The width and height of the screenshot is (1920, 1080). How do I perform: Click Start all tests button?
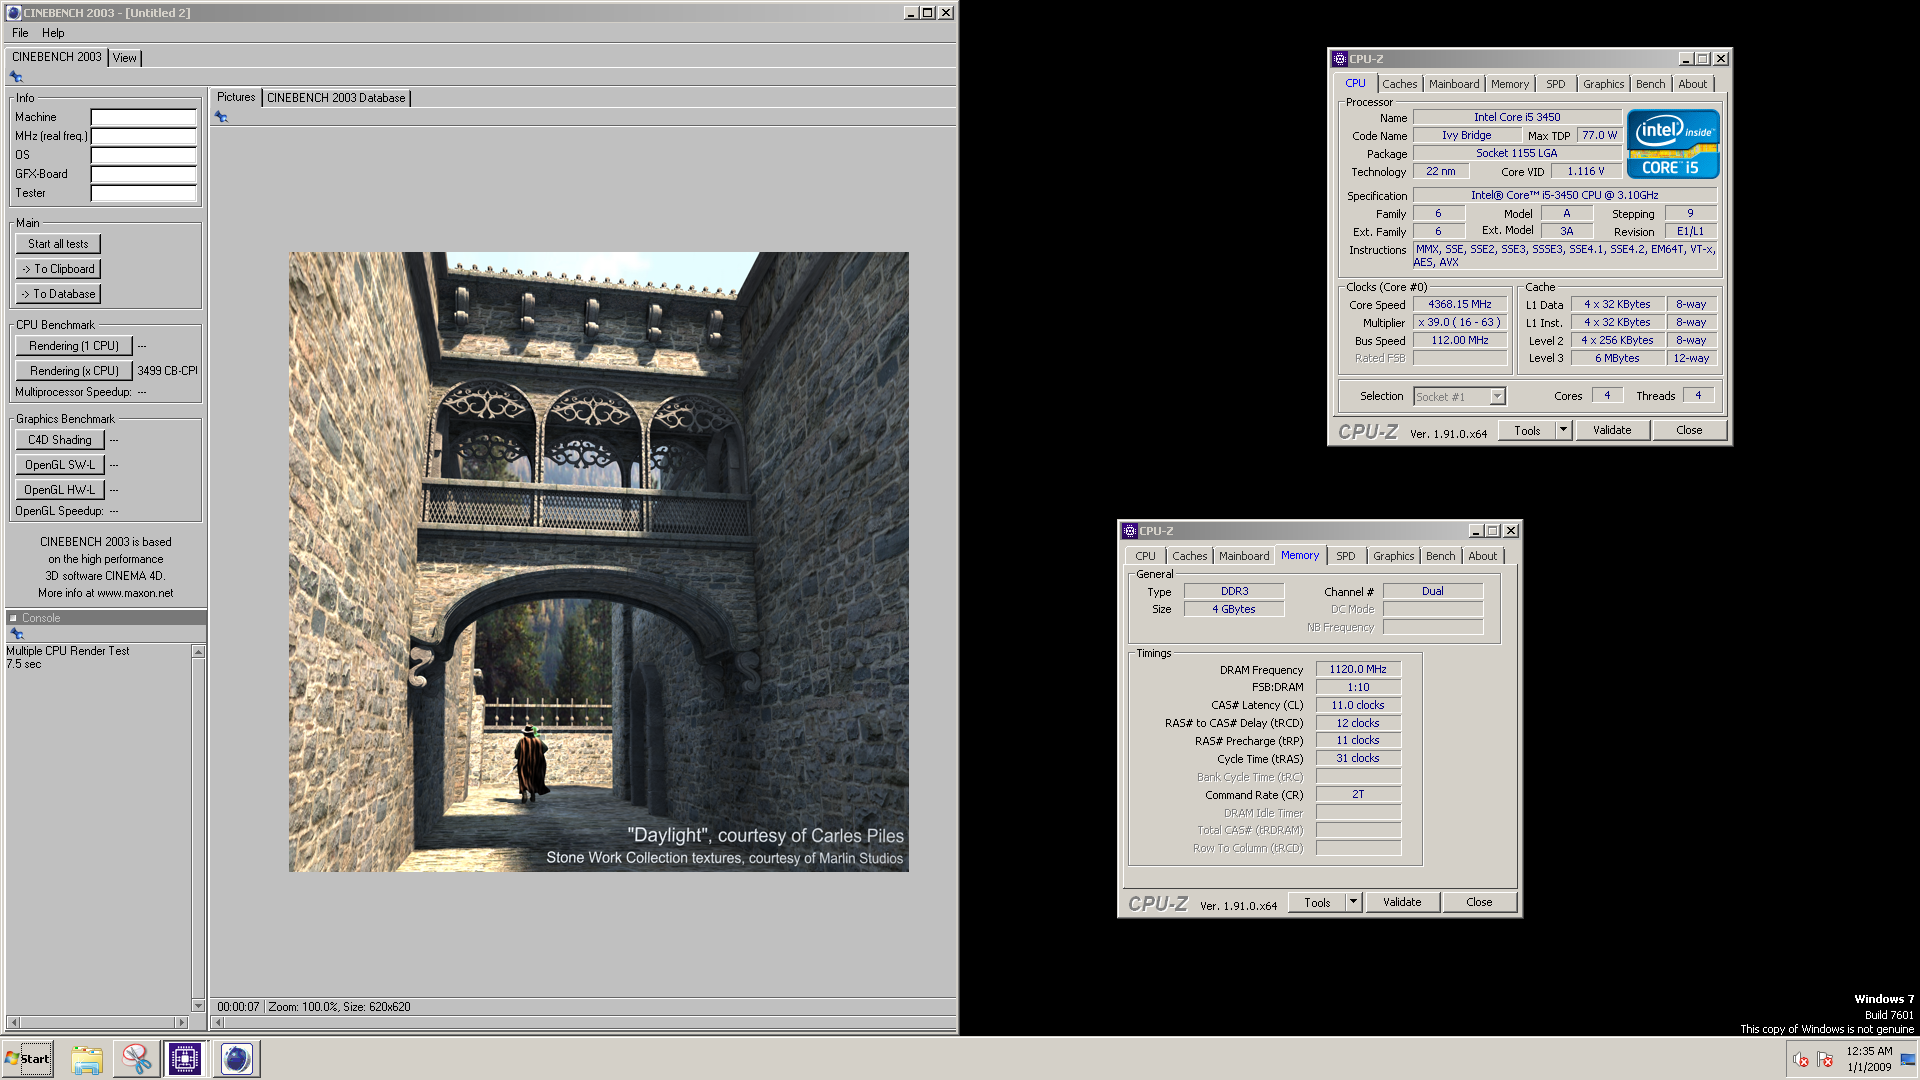(x=58, y=244)
